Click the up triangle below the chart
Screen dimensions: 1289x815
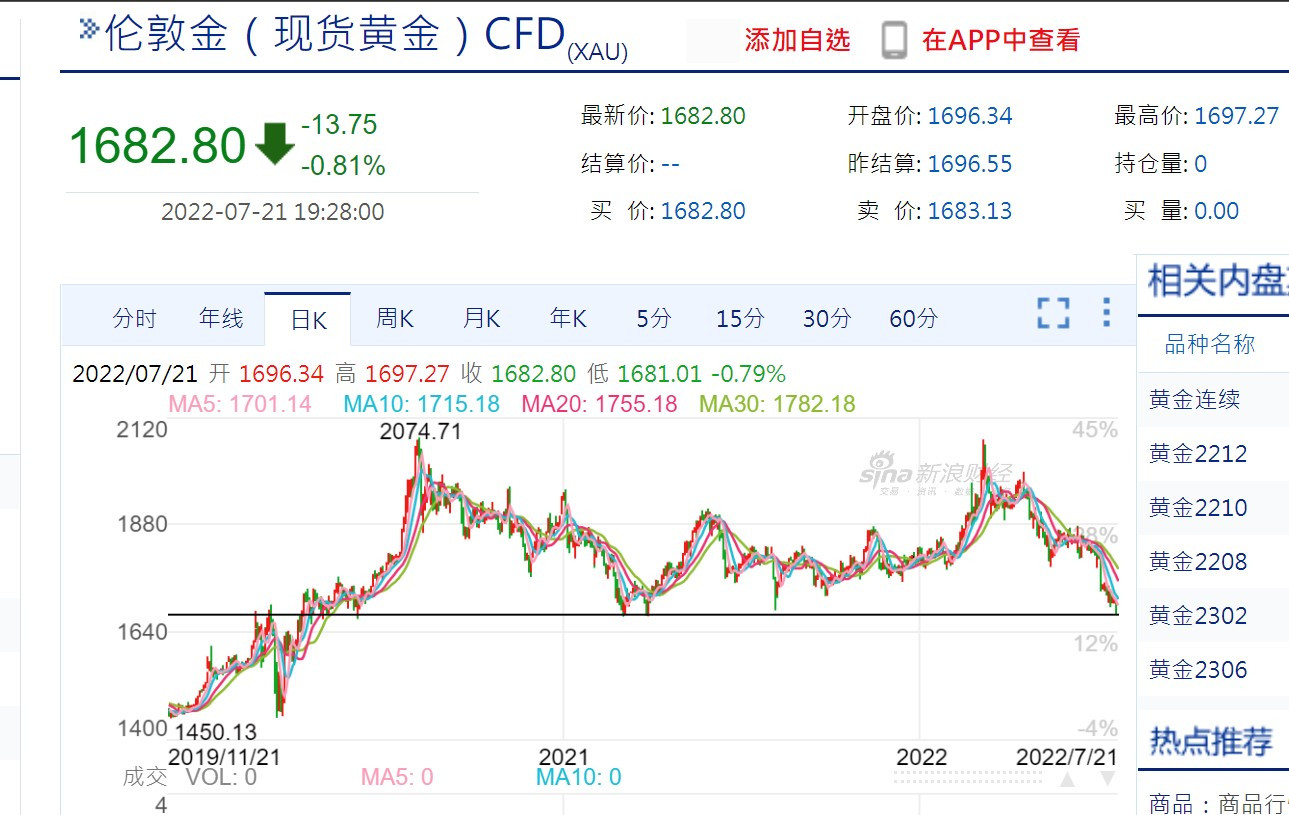click(x=1067, y=779)
